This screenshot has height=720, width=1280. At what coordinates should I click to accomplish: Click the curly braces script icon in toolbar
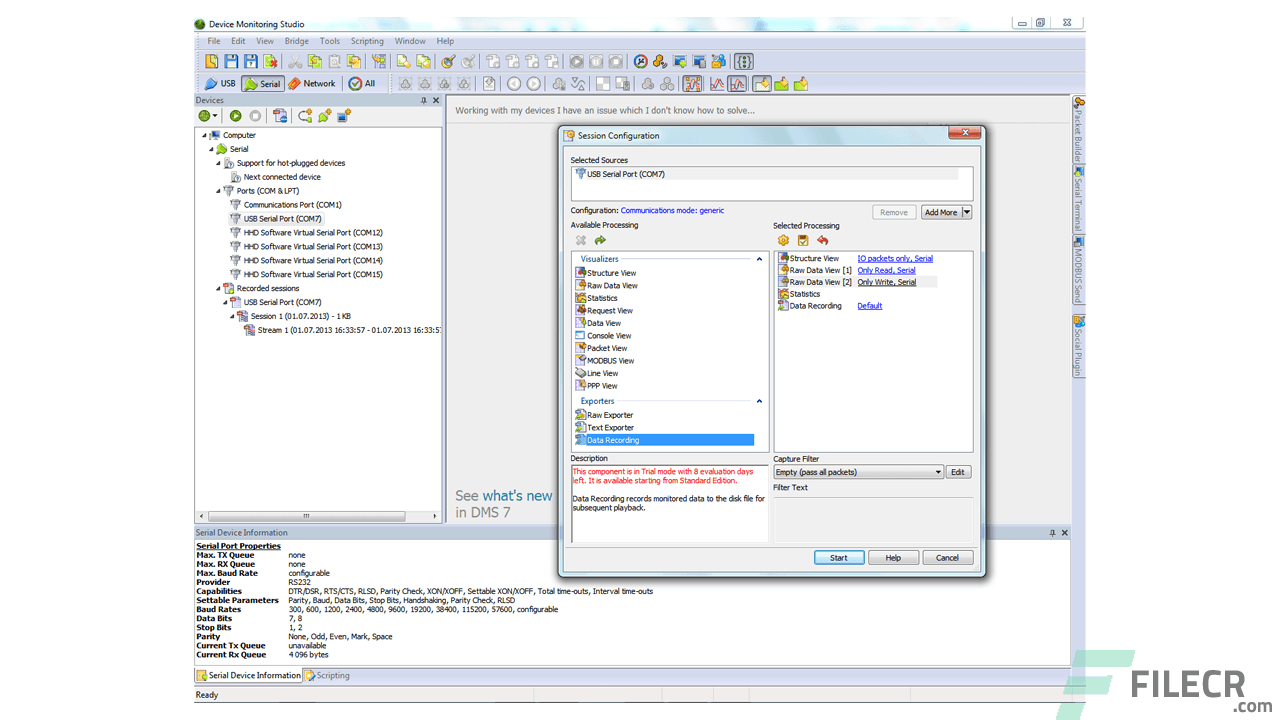pos(744,61)
